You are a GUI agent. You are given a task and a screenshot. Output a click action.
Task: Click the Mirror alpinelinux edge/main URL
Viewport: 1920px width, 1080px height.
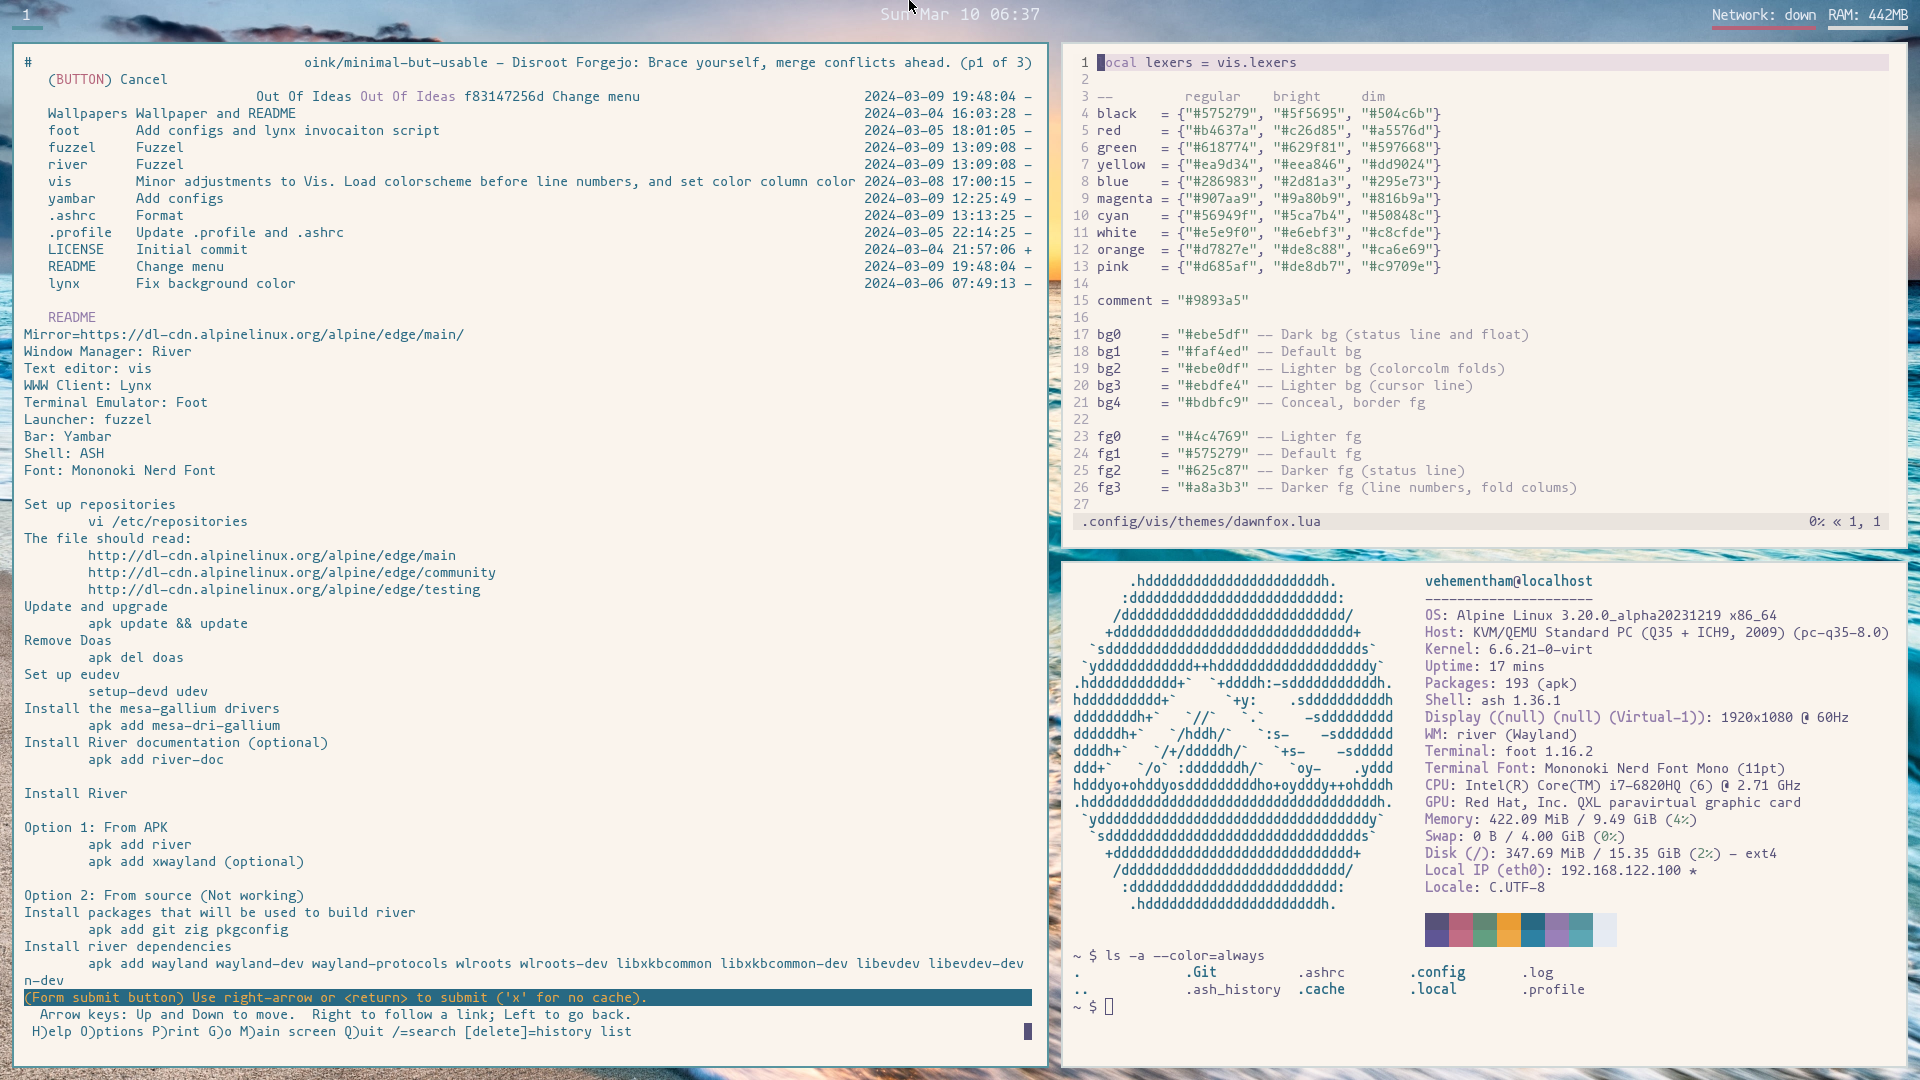click(x=272, y=335)
